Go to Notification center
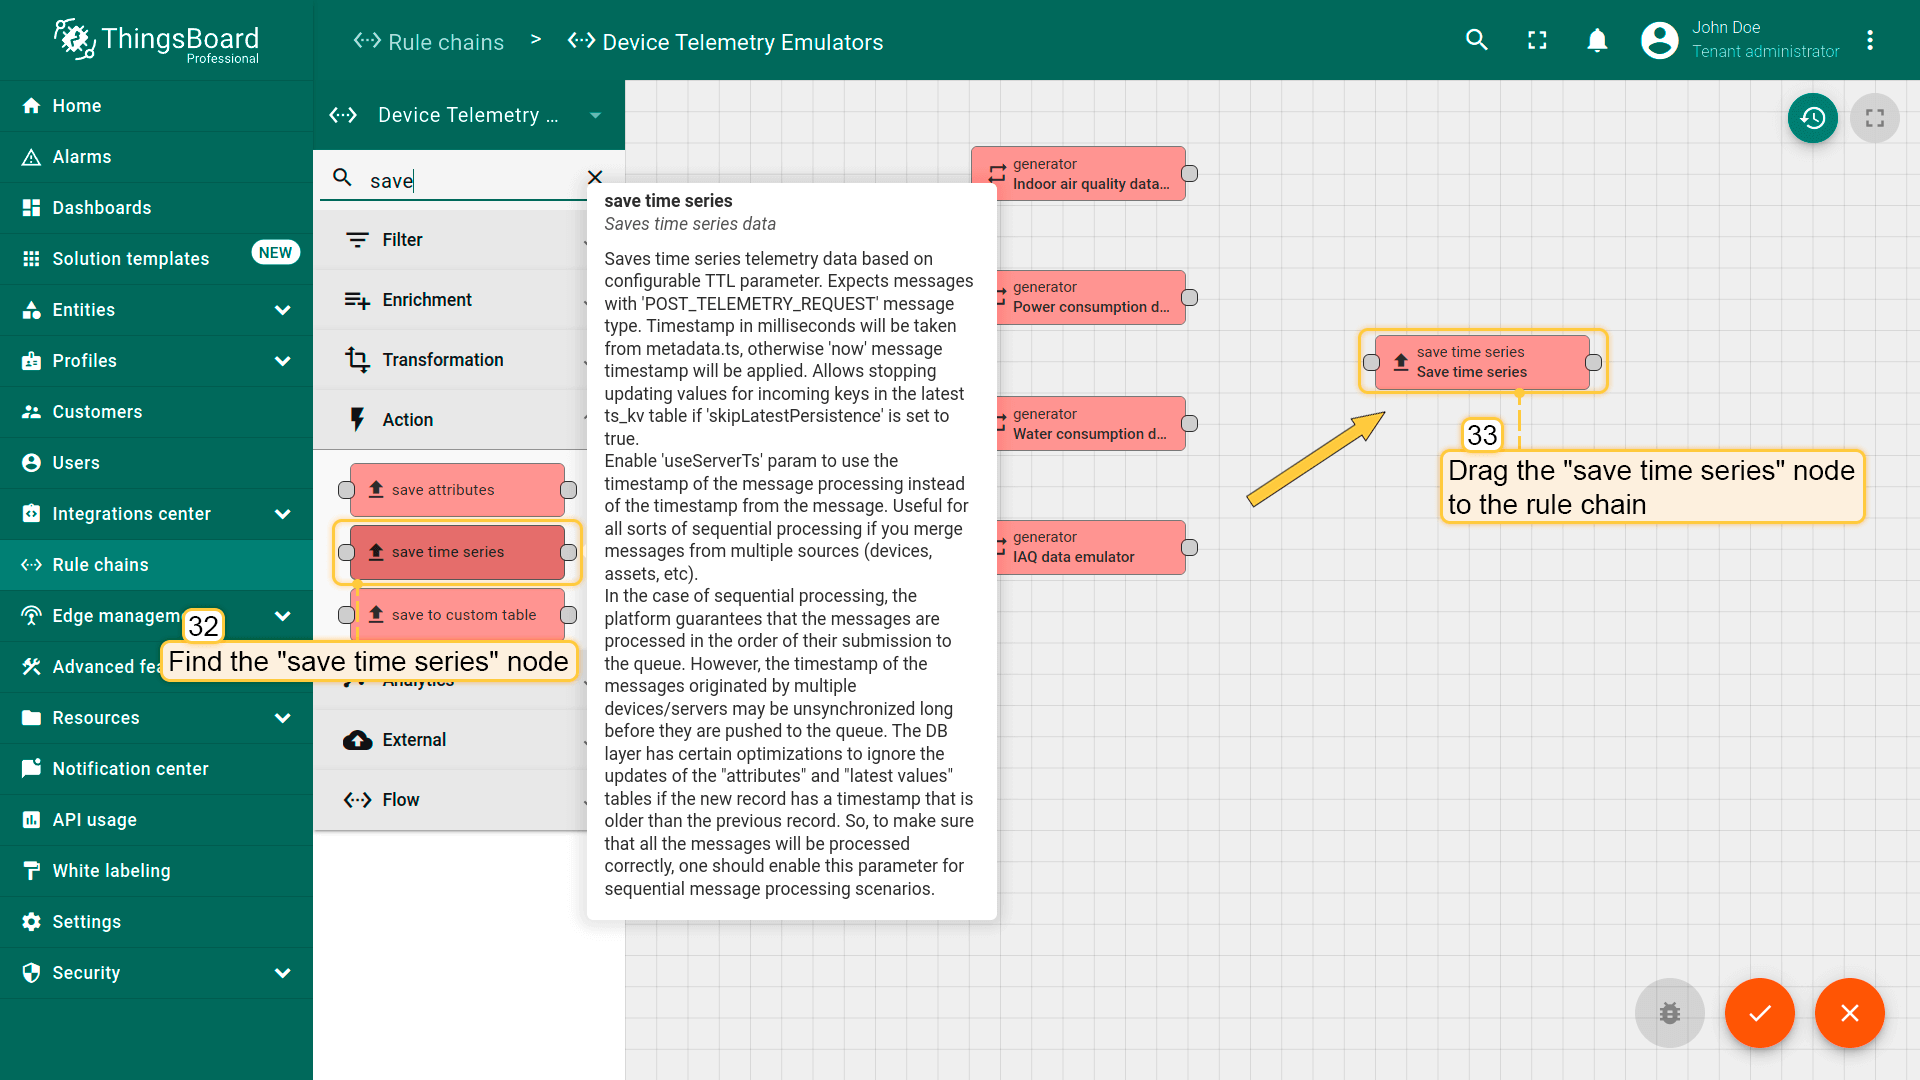This screenshot has height=1080, width=1920. pyautogui.click(x=130, y=769)
